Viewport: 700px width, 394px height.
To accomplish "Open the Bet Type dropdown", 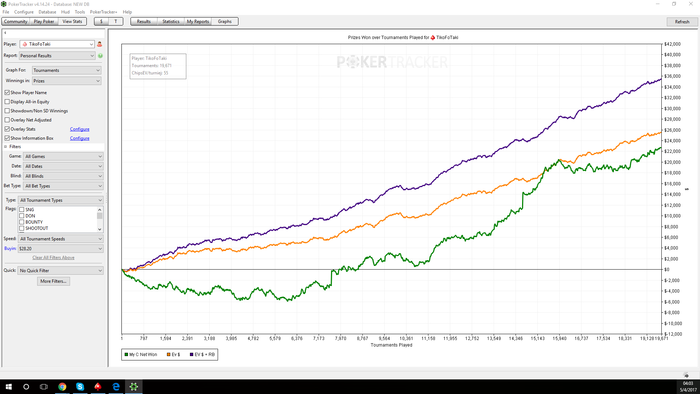I will tap(63, 186).
